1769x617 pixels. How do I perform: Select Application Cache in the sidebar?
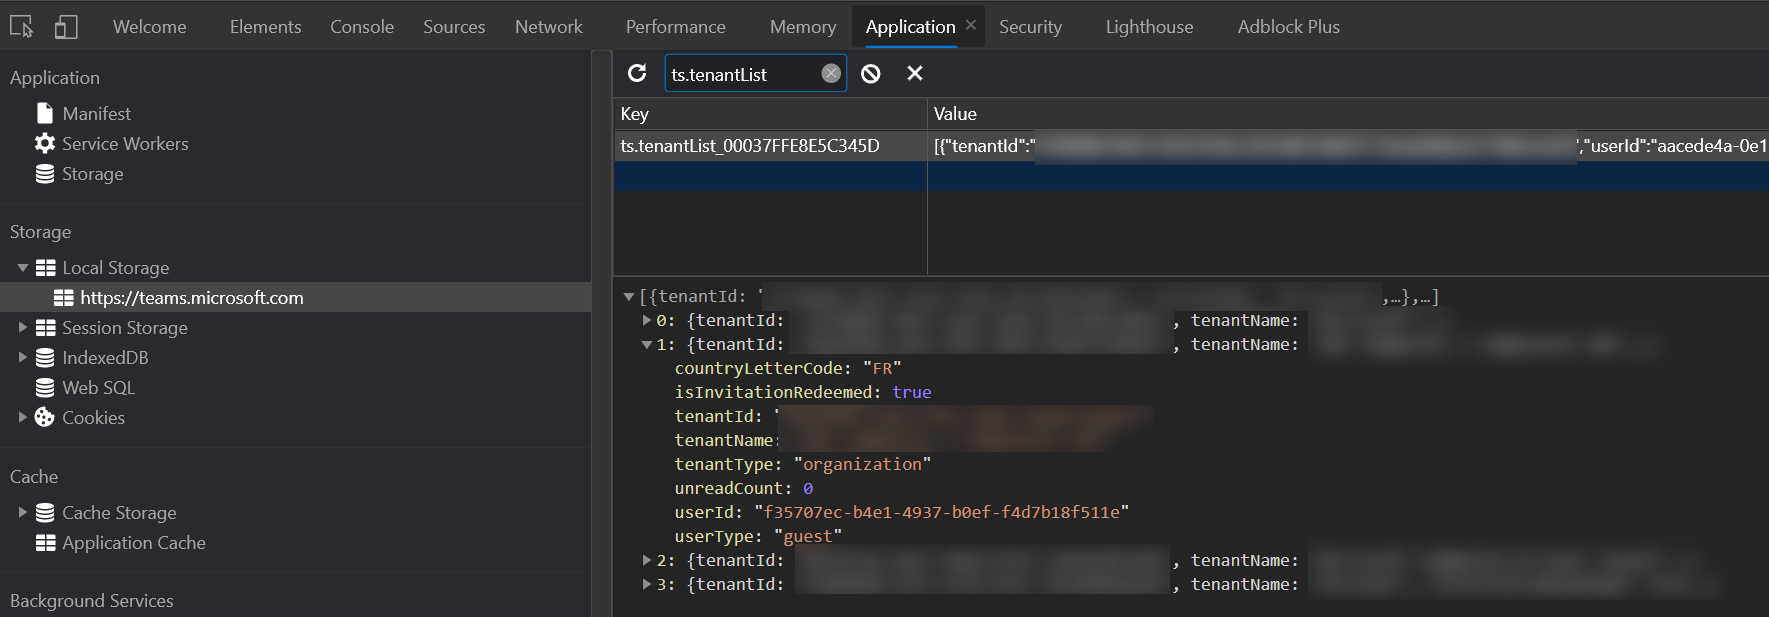[134, 542]
